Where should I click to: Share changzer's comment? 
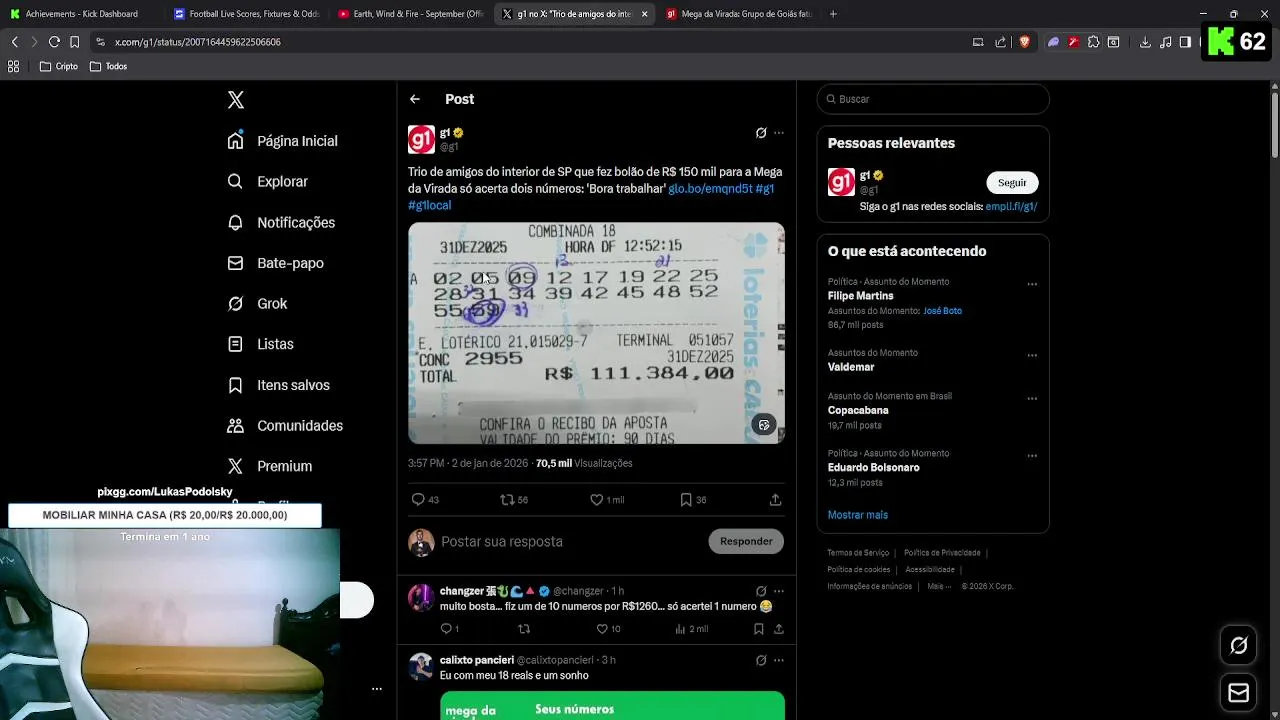click(x=779, y=629)
